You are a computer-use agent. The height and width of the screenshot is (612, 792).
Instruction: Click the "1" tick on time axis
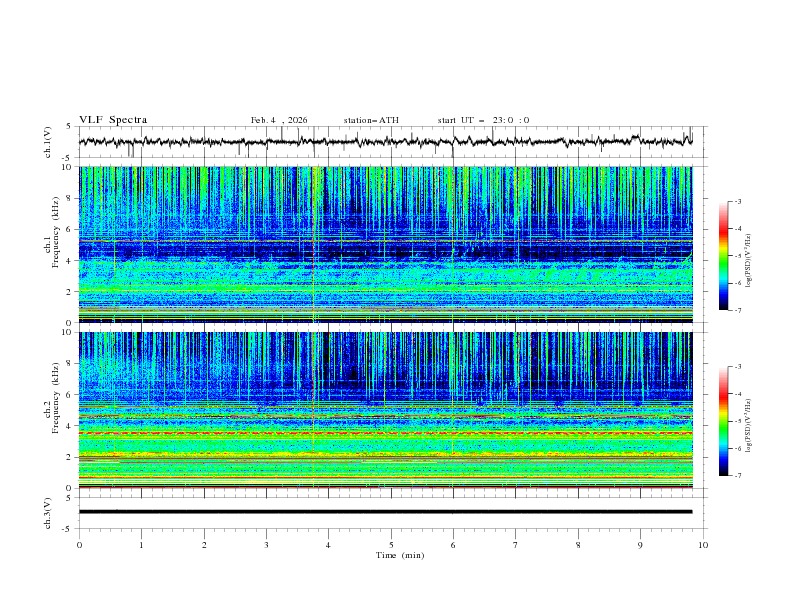141,545
